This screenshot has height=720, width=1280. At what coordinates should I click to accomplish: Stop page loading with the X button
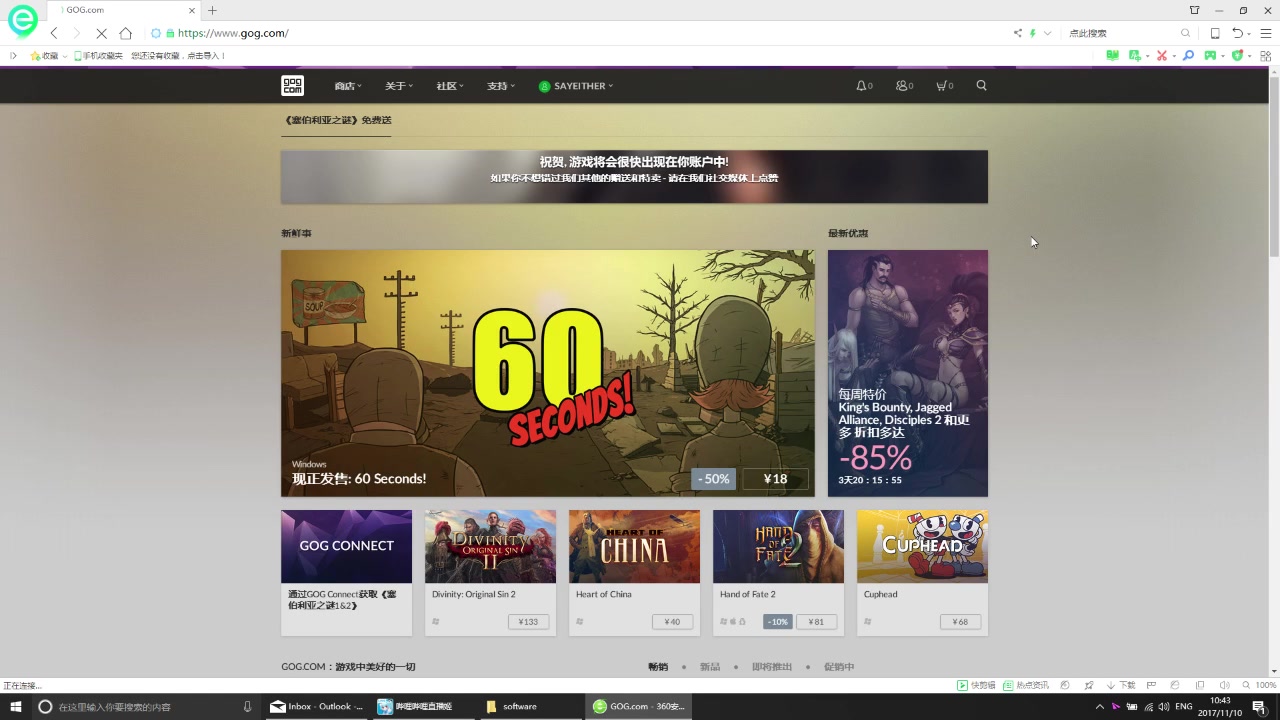click(101, 33)
